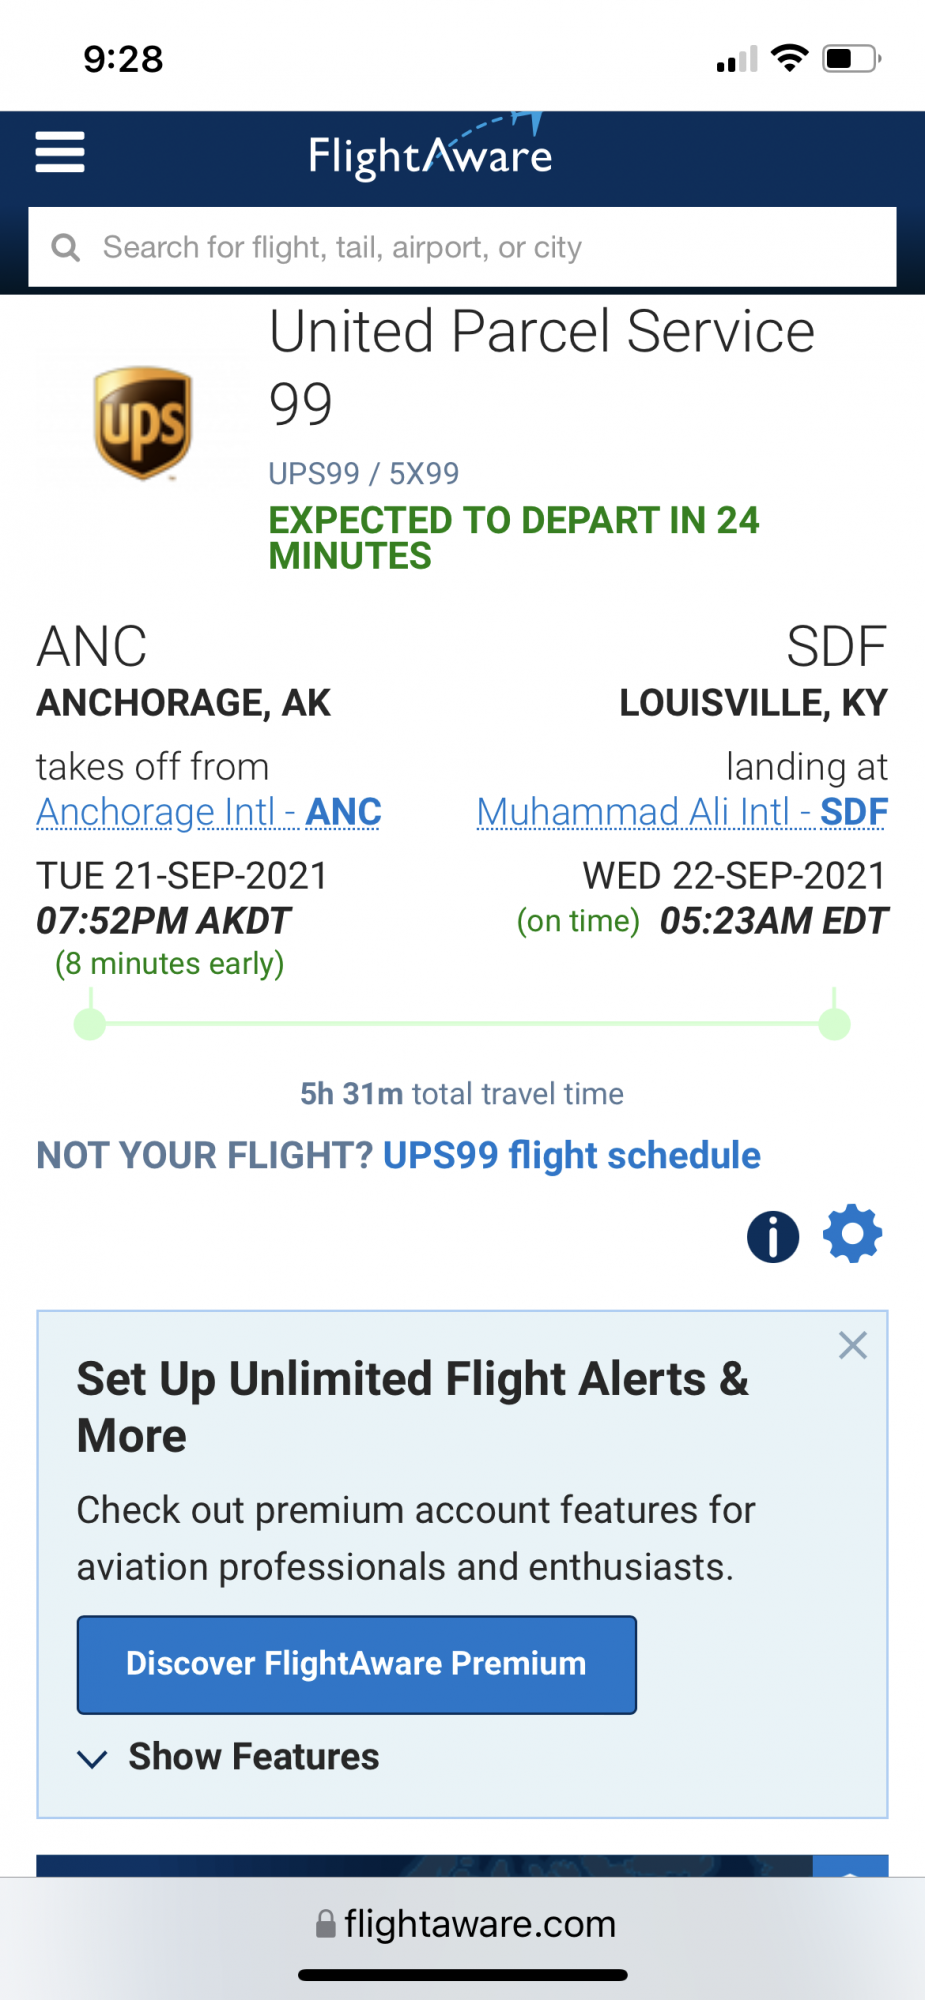This screenshot has height=2000, width=925.
Task: Click the UPS airline logo
Action: (142, 422)
